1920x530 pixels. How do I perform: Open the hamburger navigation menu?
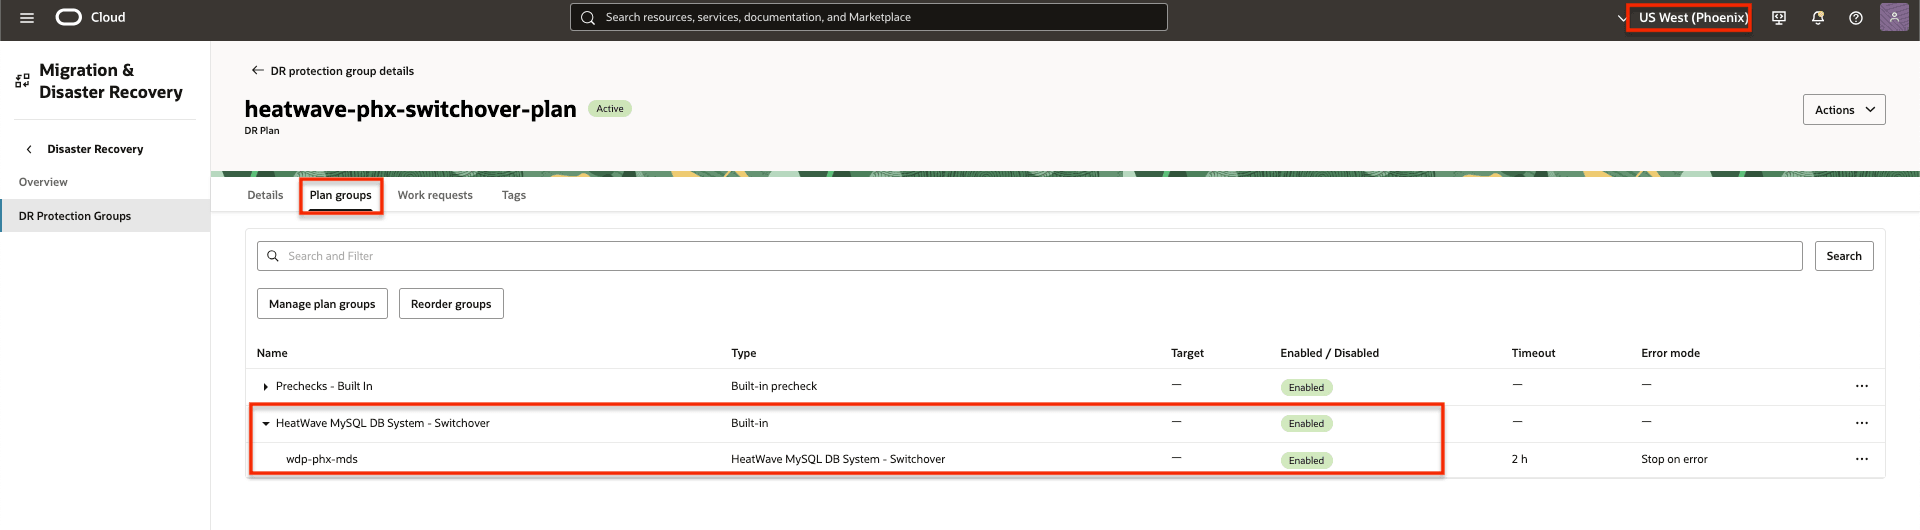pyautogui.click(x=27, y=17)
